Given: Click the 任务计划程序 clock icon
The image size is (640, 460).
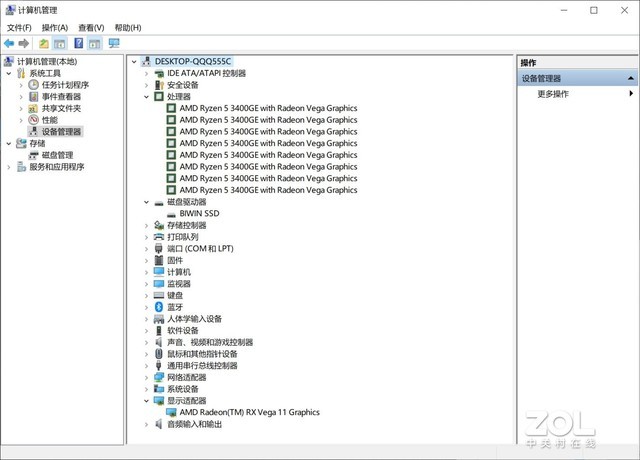Looking at the screenshot, I should click(33, 85).
